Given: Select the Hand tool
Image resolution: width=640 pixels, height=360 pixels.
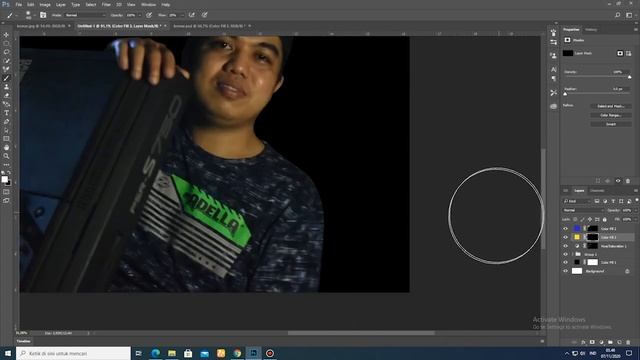Looking at the screenshot, I should tap(6, 147).
